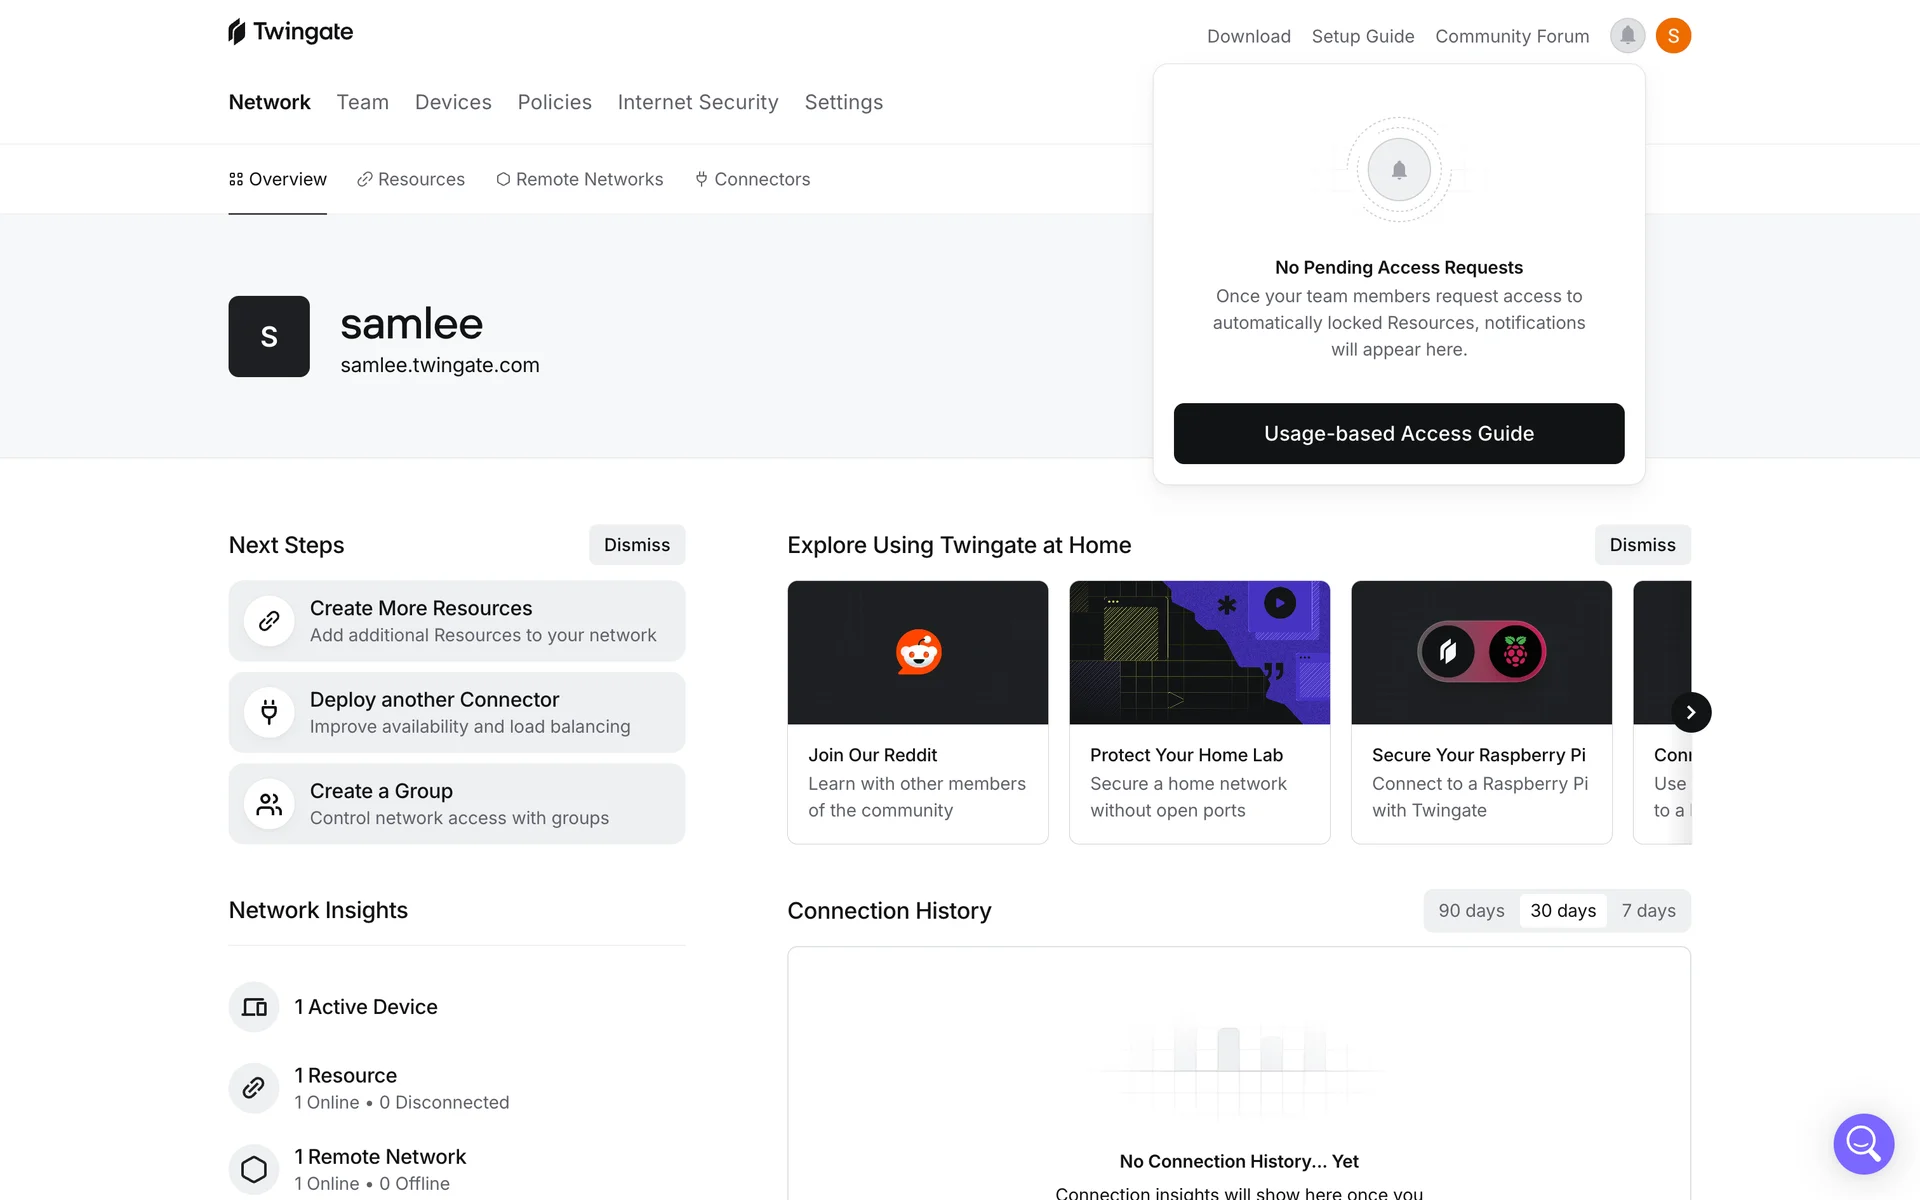1920x1200 pixels.
Task: Click the notification bell icon
Action: (1627, 36)
